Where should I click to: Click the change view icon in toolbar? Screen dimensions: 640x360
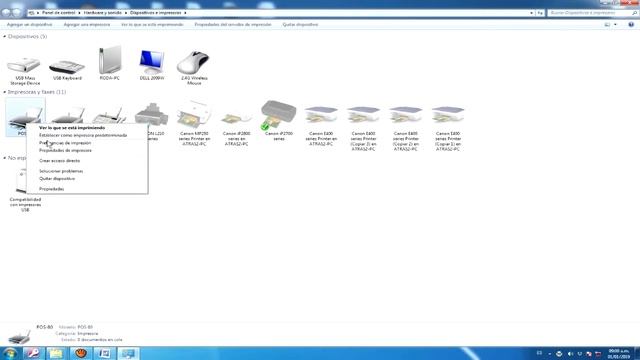[607, 24]
